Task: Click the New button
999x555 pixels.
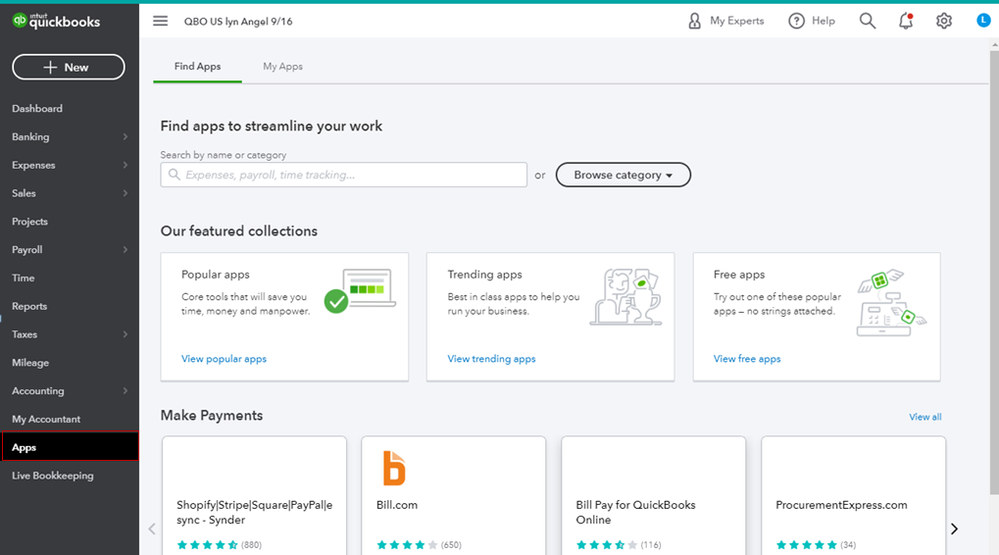Action: coord(68,67)
